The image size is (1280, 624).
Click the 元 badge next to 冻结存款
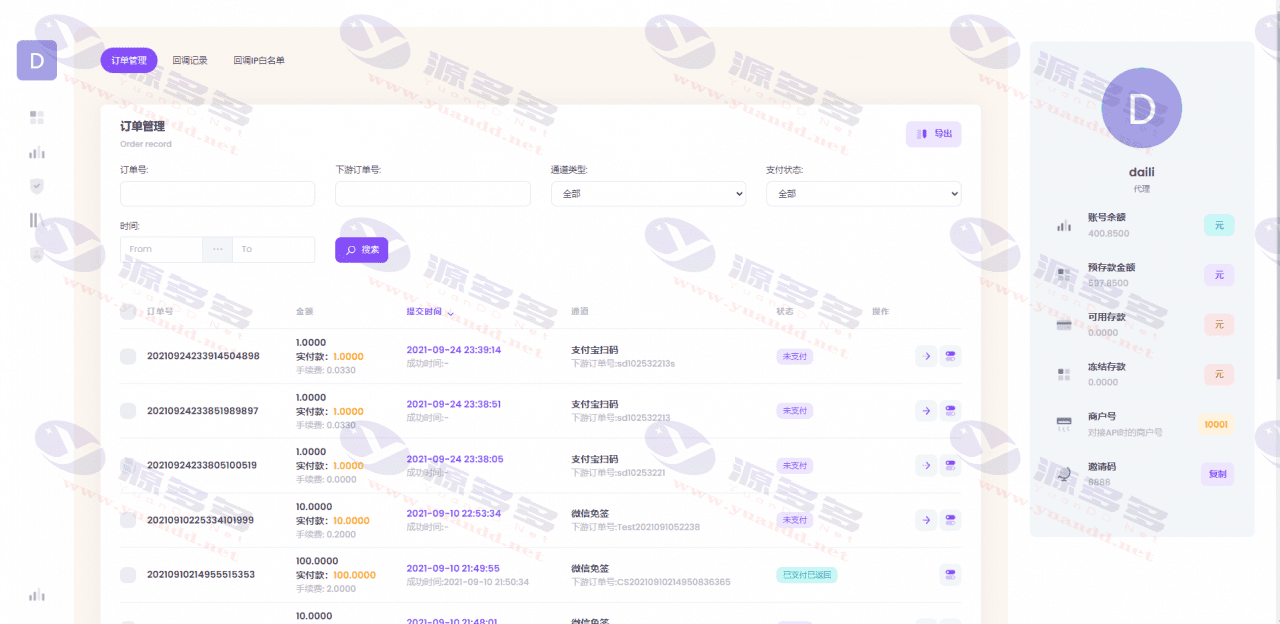[x=1219, y=374]
